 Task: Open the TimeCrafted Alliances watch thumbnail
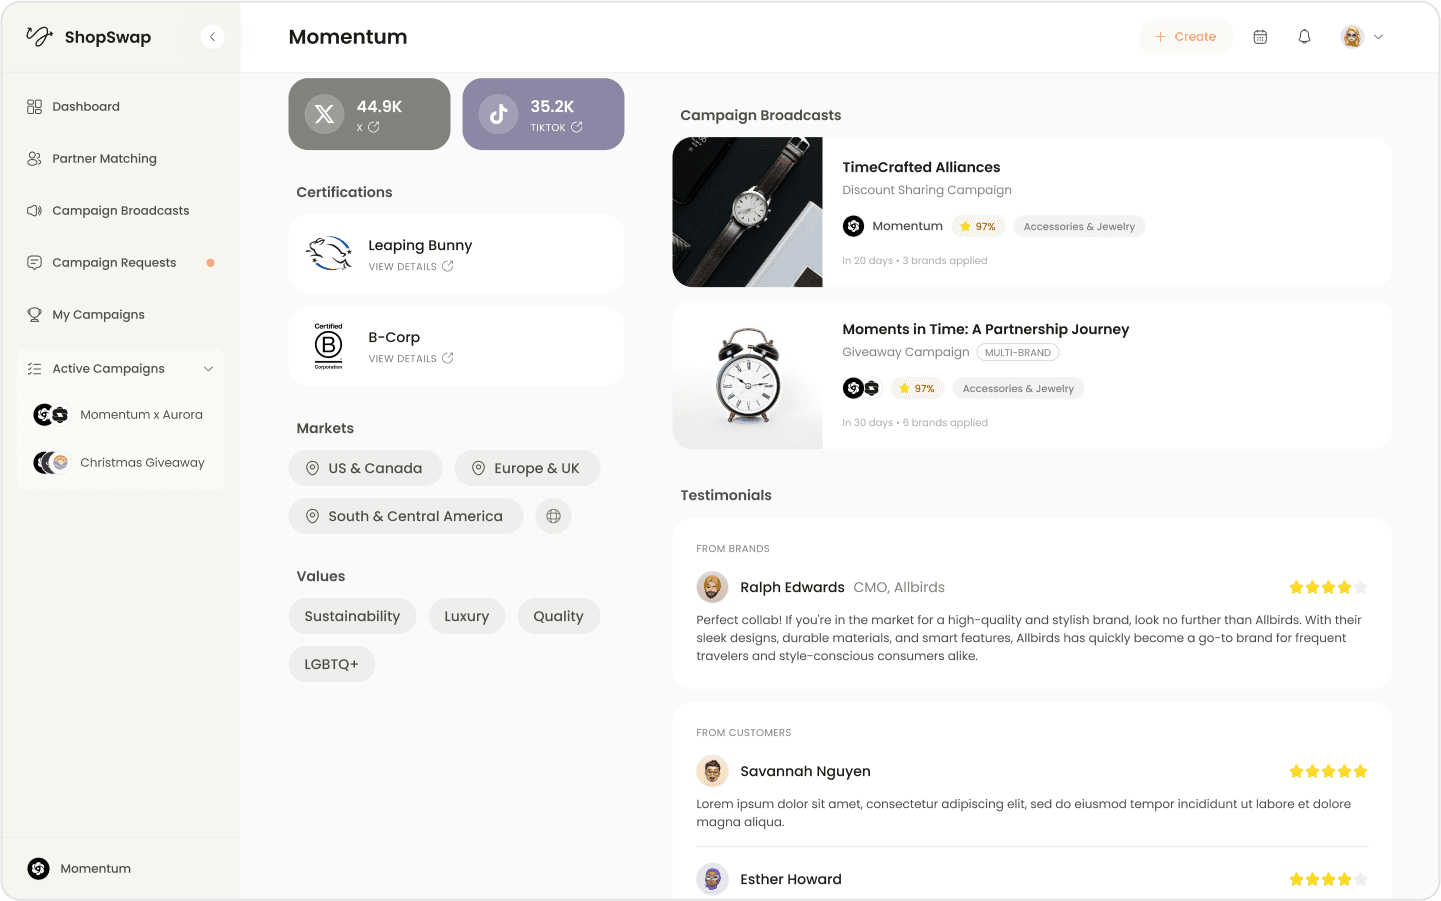coord(747,212)
